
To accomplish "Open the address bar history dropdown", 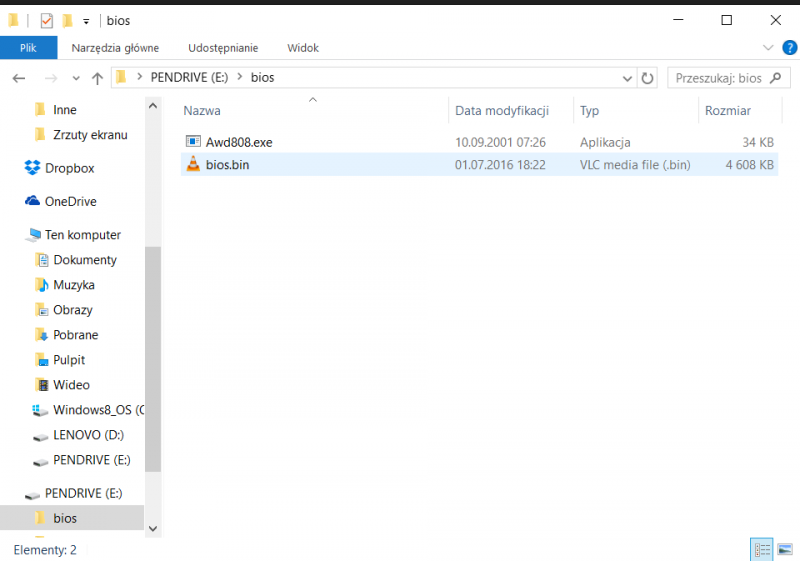I will pyautogui.click(x=627, y=78).
